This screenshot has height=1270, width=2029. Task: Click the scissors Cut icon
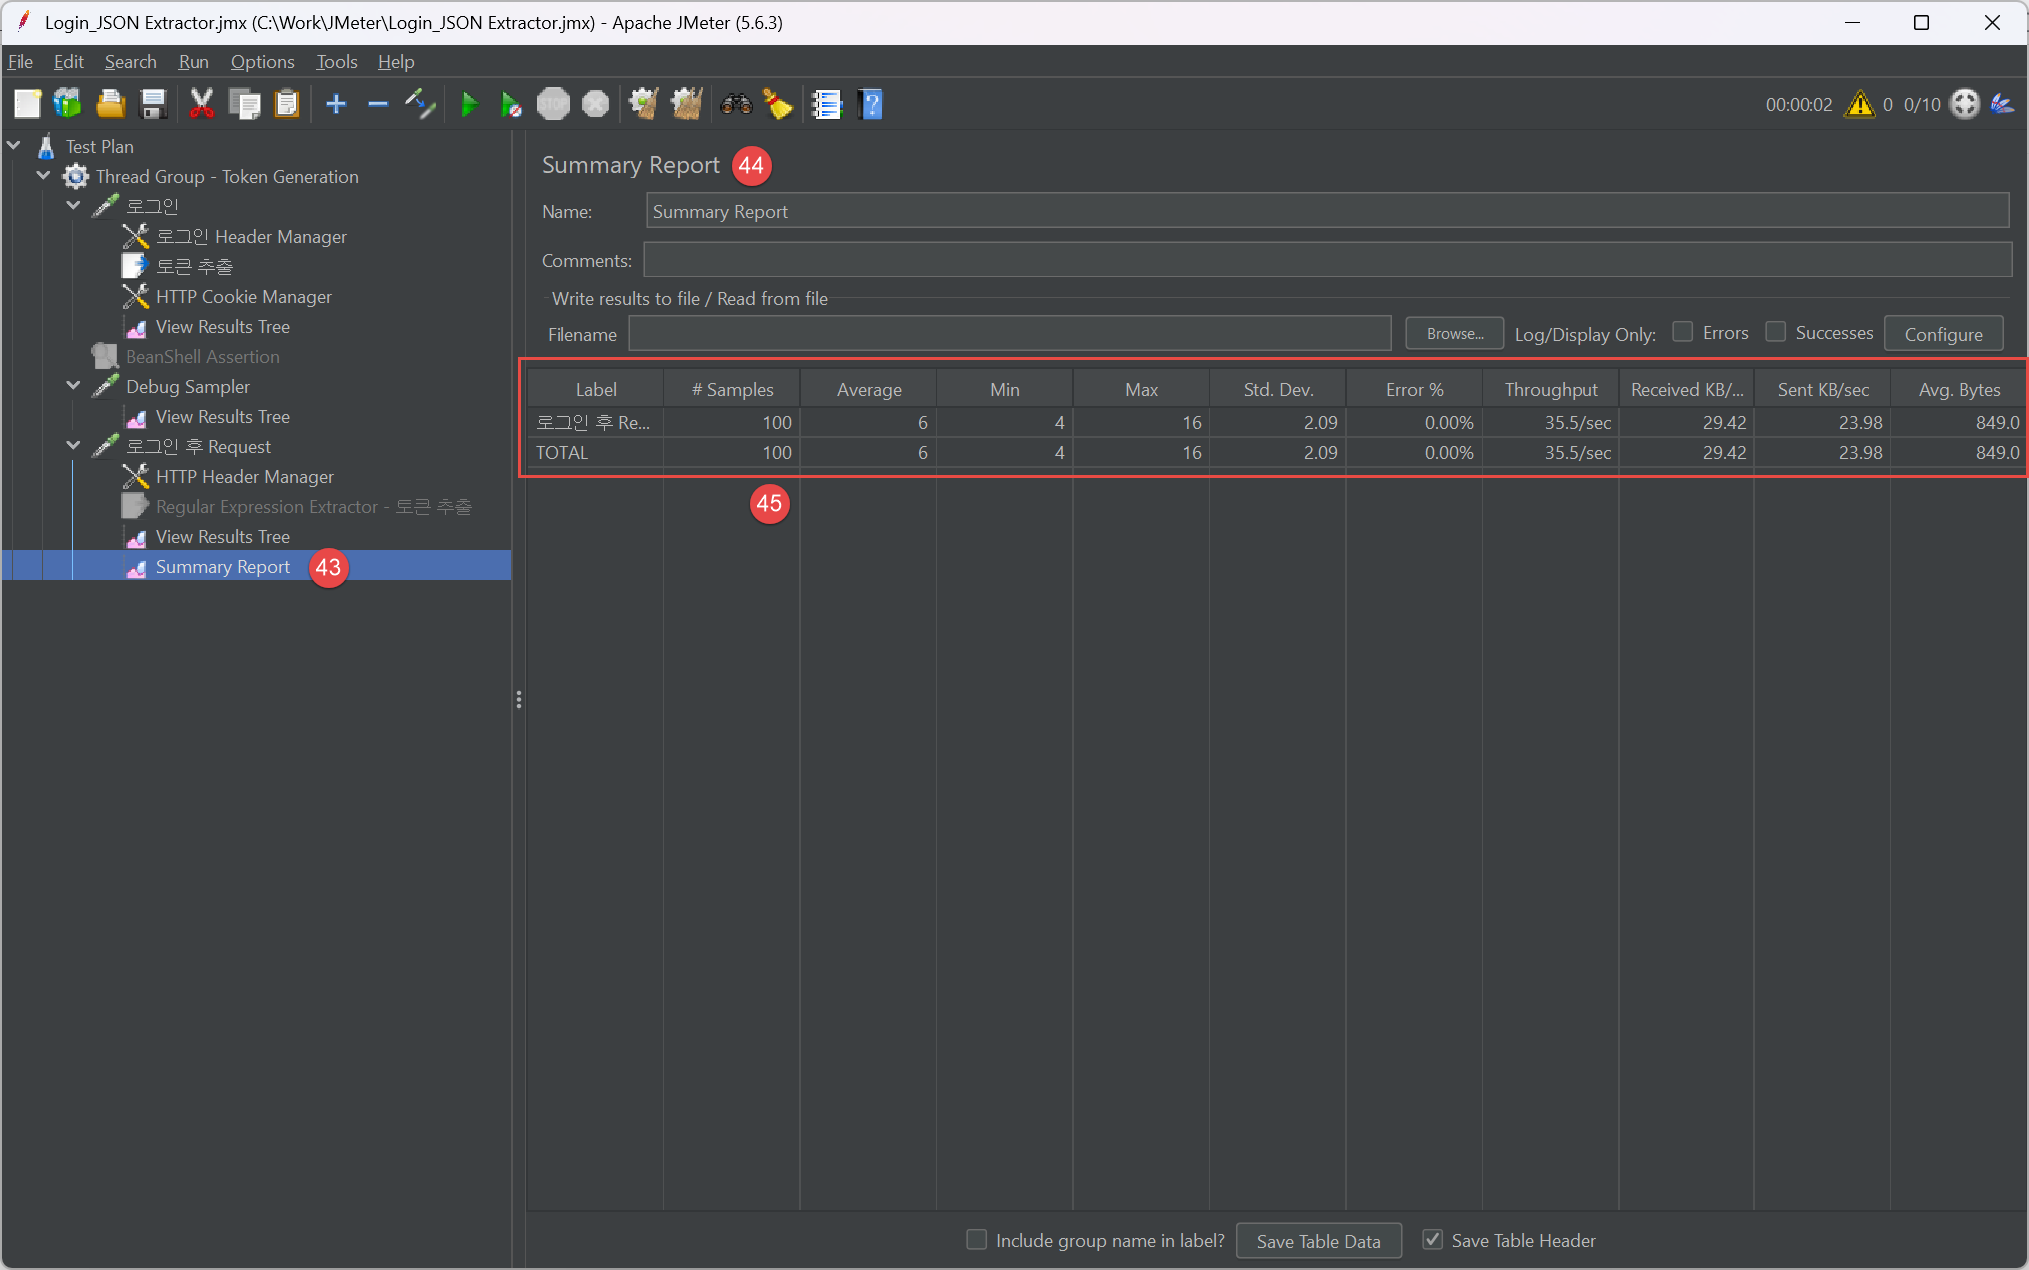[x=202, y=104]
